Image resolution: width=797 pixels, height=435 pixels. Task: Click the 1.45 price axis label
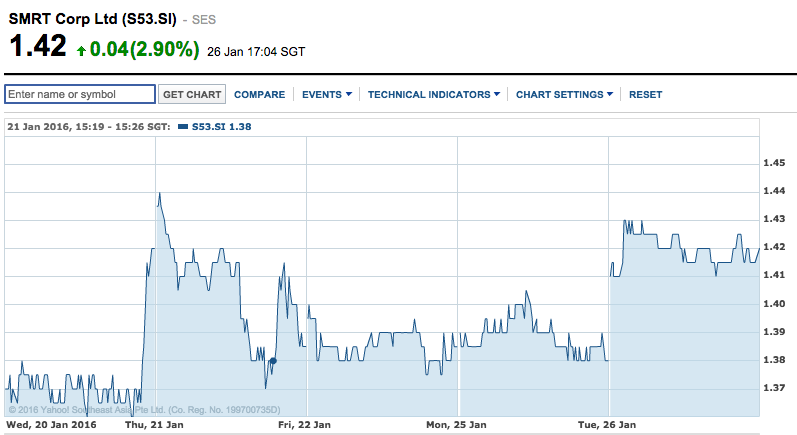click(774, 163)
